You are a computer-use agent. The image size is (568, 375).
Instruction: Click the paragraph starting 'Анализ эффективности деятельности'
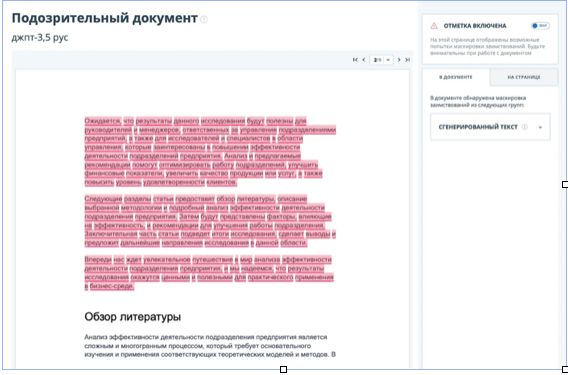[210, 346]
